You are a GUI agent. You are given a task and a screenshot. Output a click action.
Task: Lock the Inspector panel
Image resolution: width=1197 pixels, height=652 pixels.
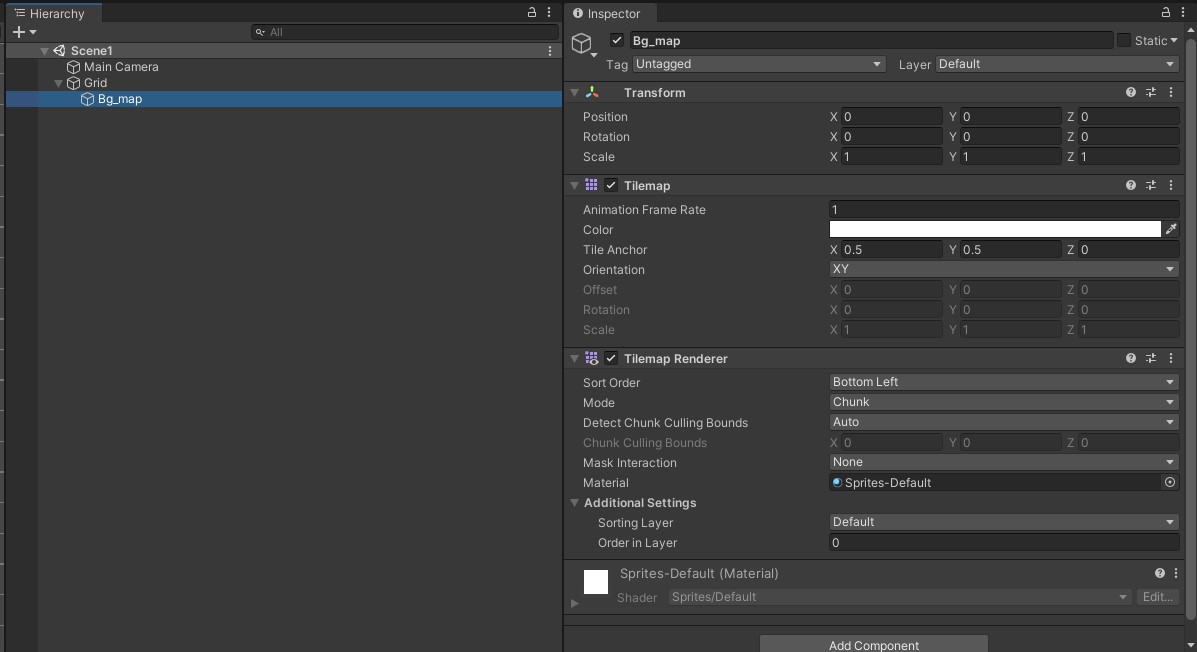pos(1166,12)
